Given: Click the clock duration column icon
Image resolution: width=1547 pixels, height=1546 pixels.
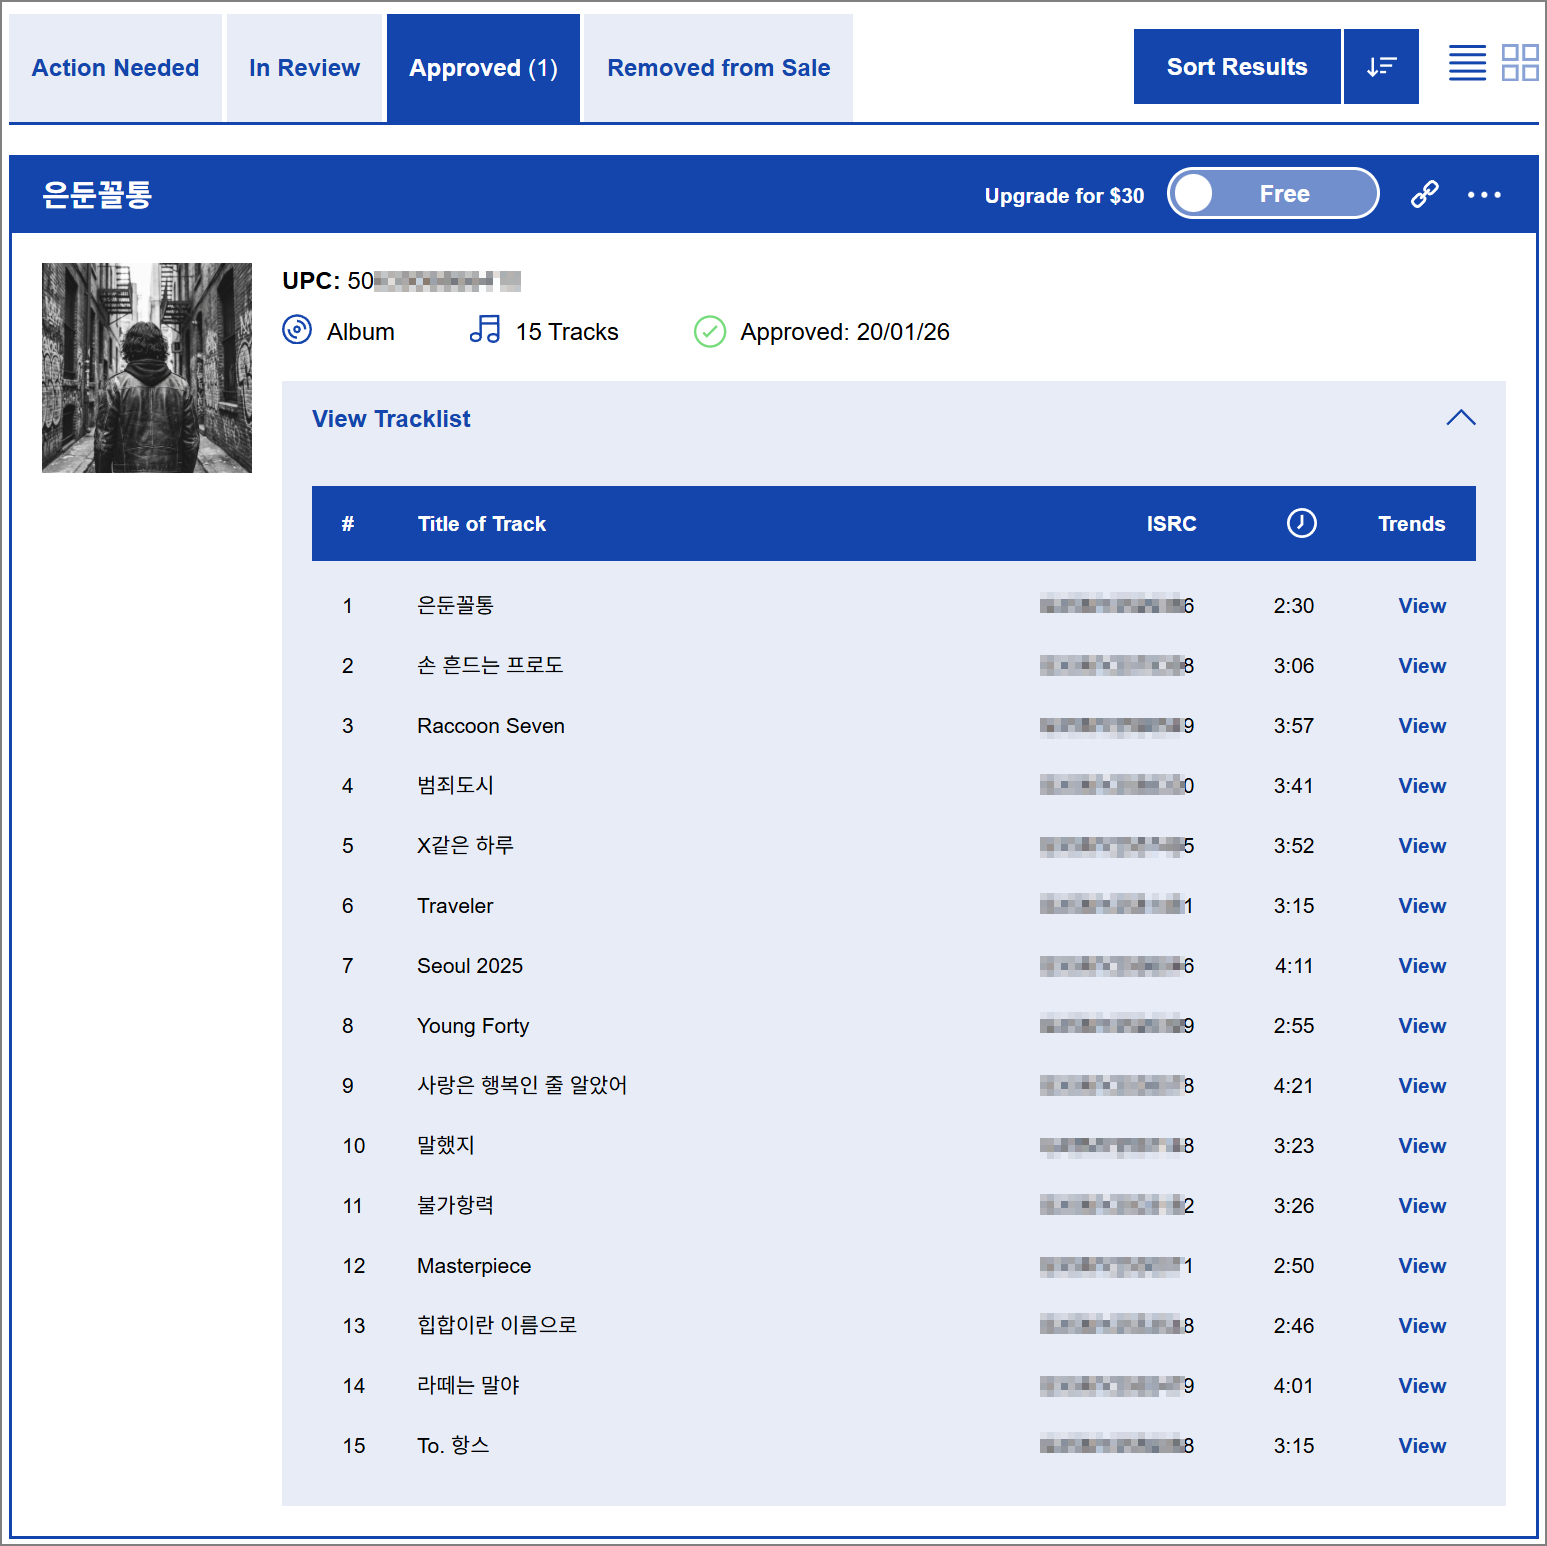Looking at the screenshot, I should click(x=1301, y=523).
